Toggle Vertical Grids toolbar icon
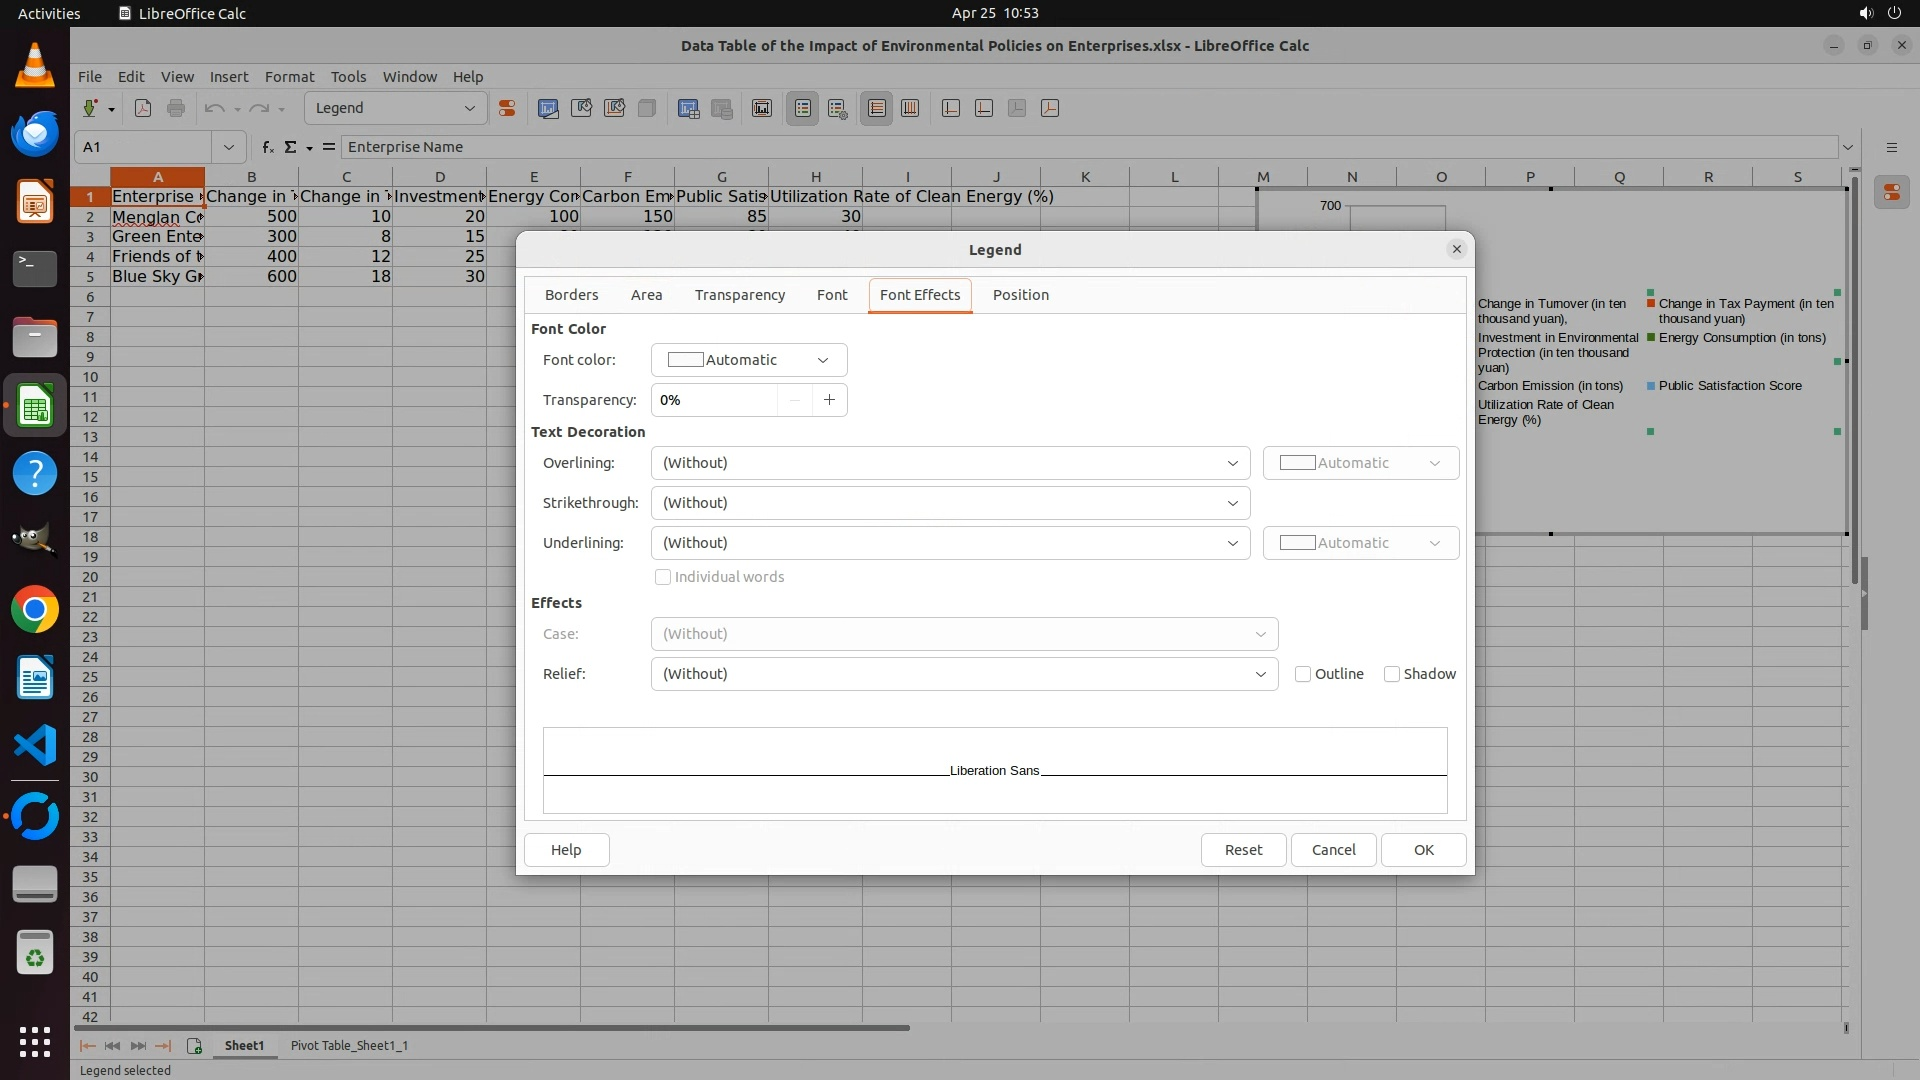The height and width of the screenshot is (1080, 1920). (910, 109)
